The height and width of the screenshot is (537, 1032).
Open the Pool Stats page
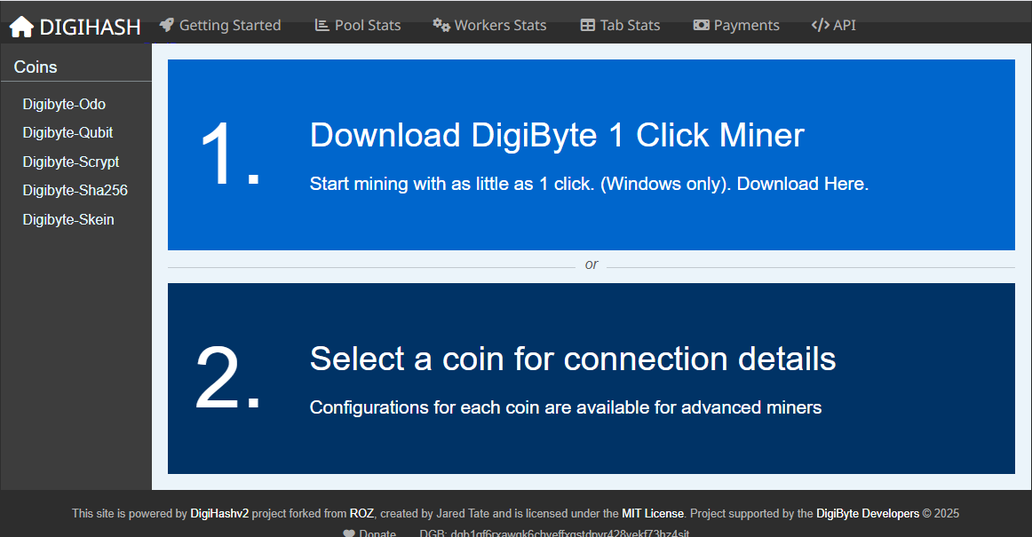click(358, 25)
